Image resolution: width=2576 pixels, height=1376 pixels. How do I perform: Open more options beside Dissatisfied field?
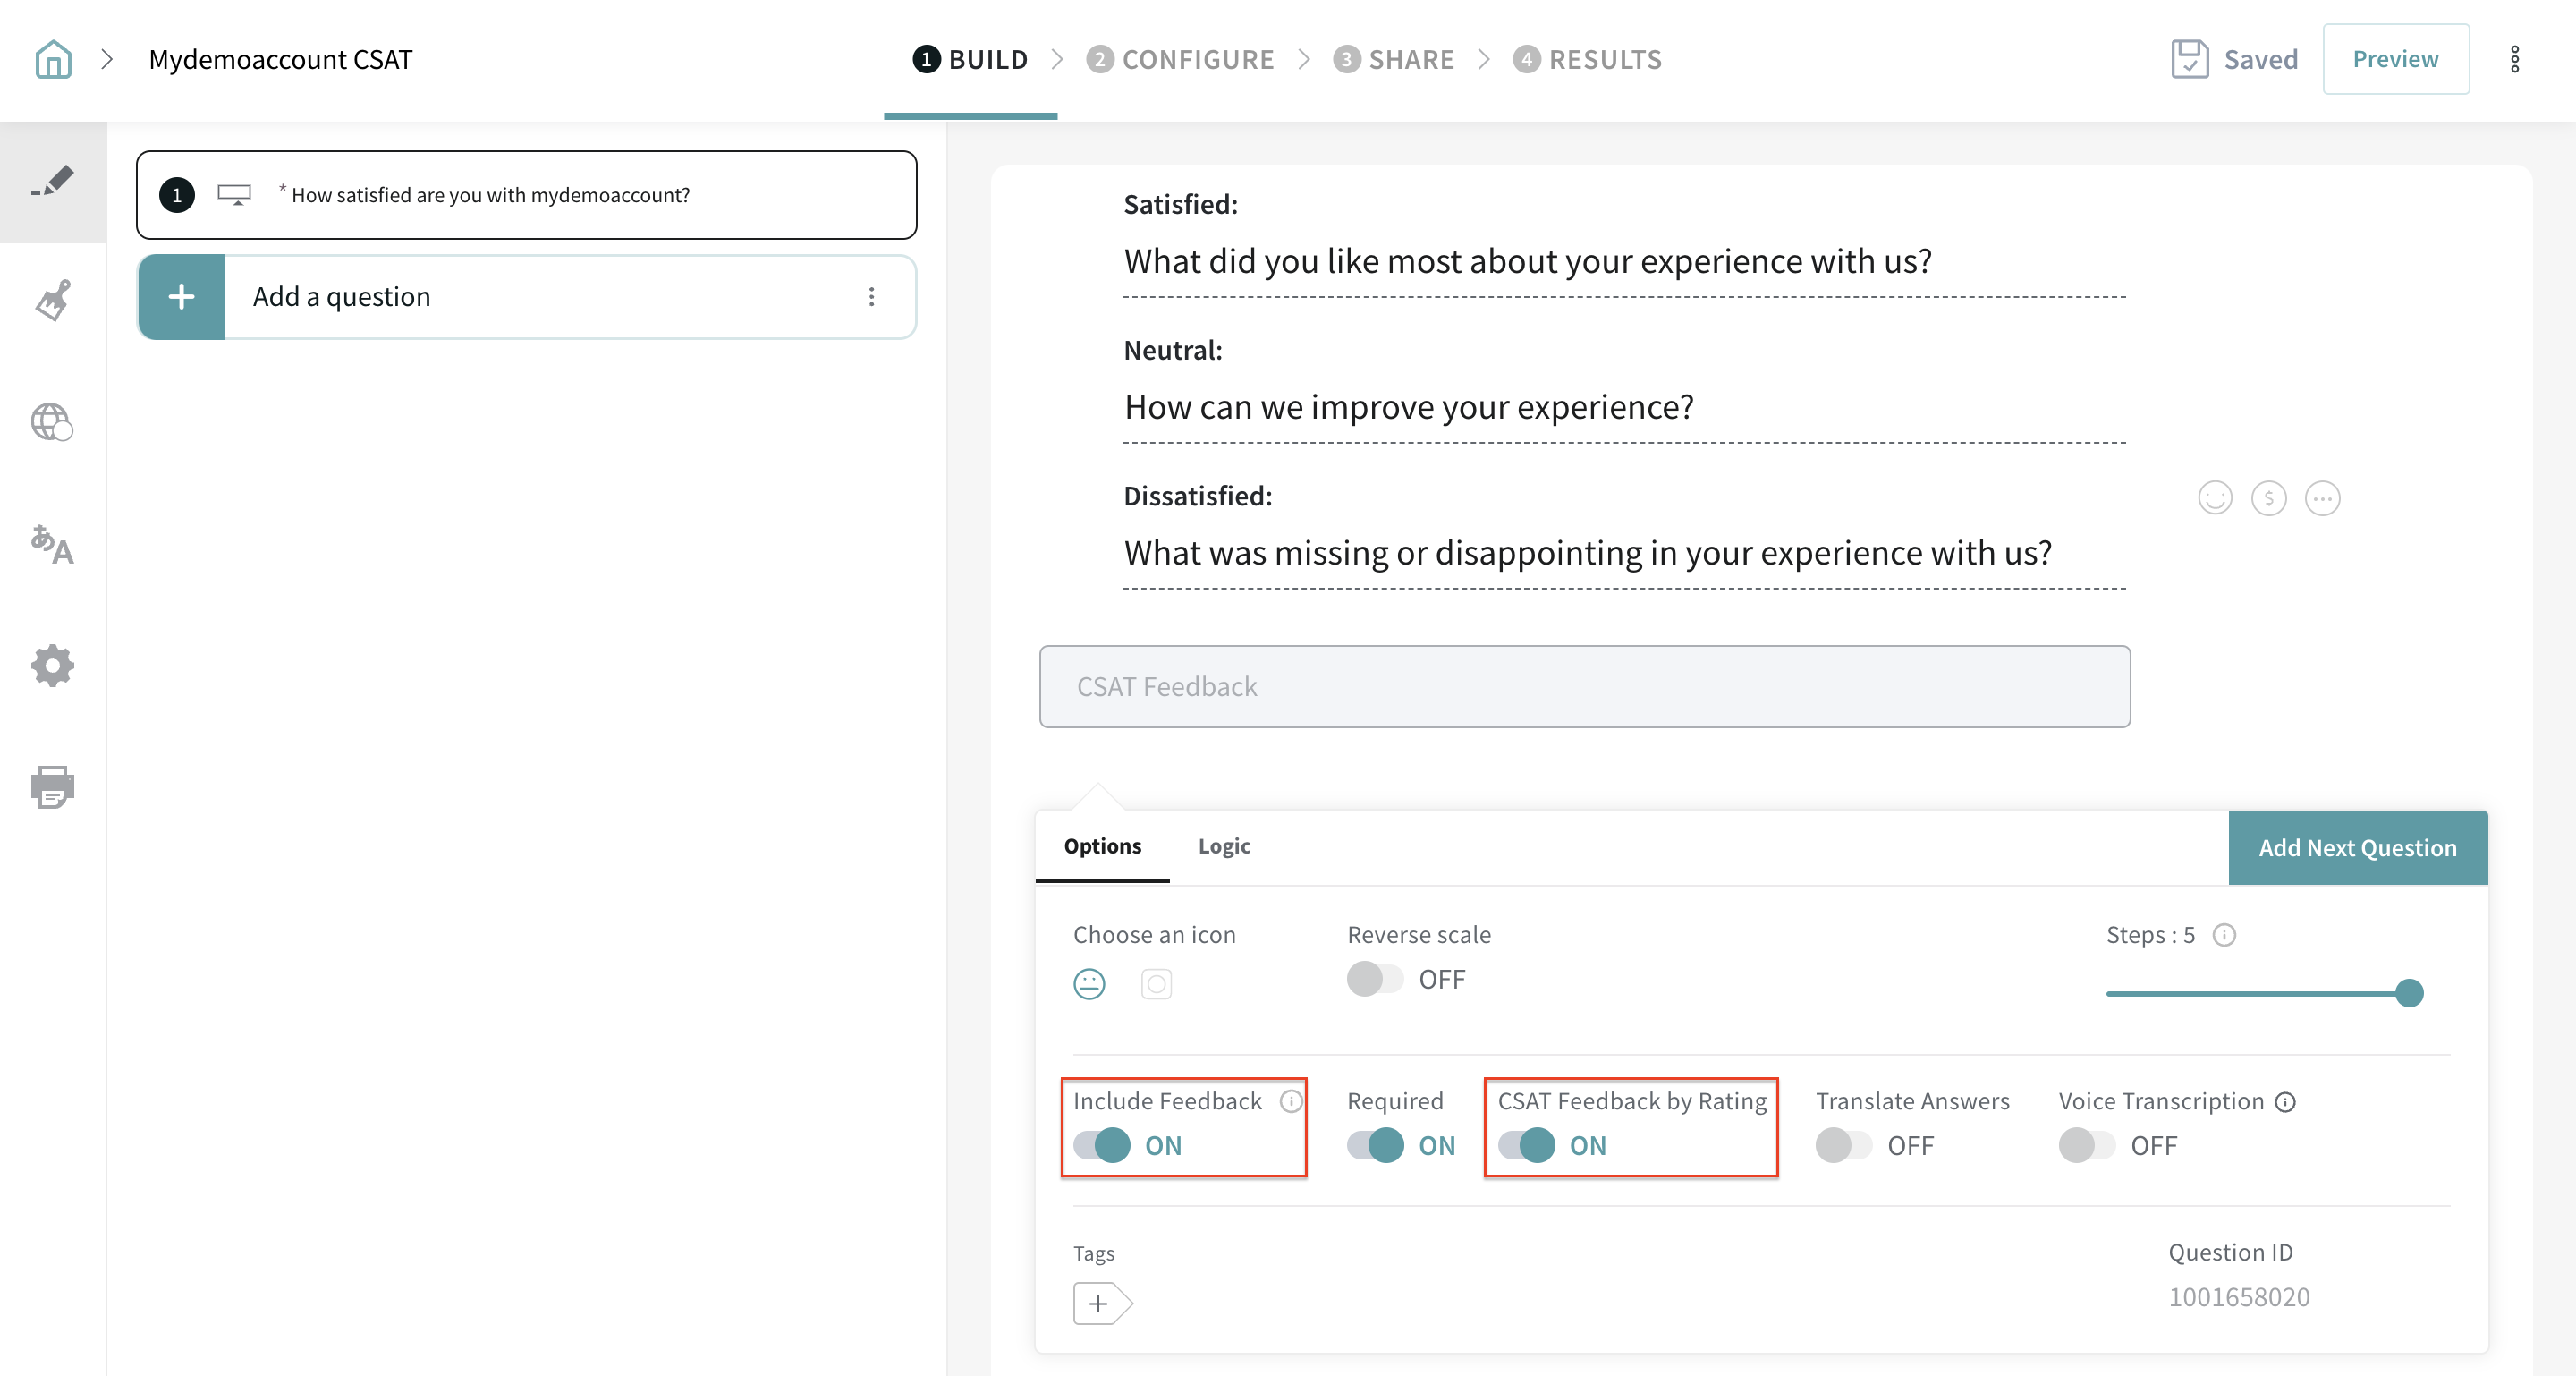pos(2321,498)
